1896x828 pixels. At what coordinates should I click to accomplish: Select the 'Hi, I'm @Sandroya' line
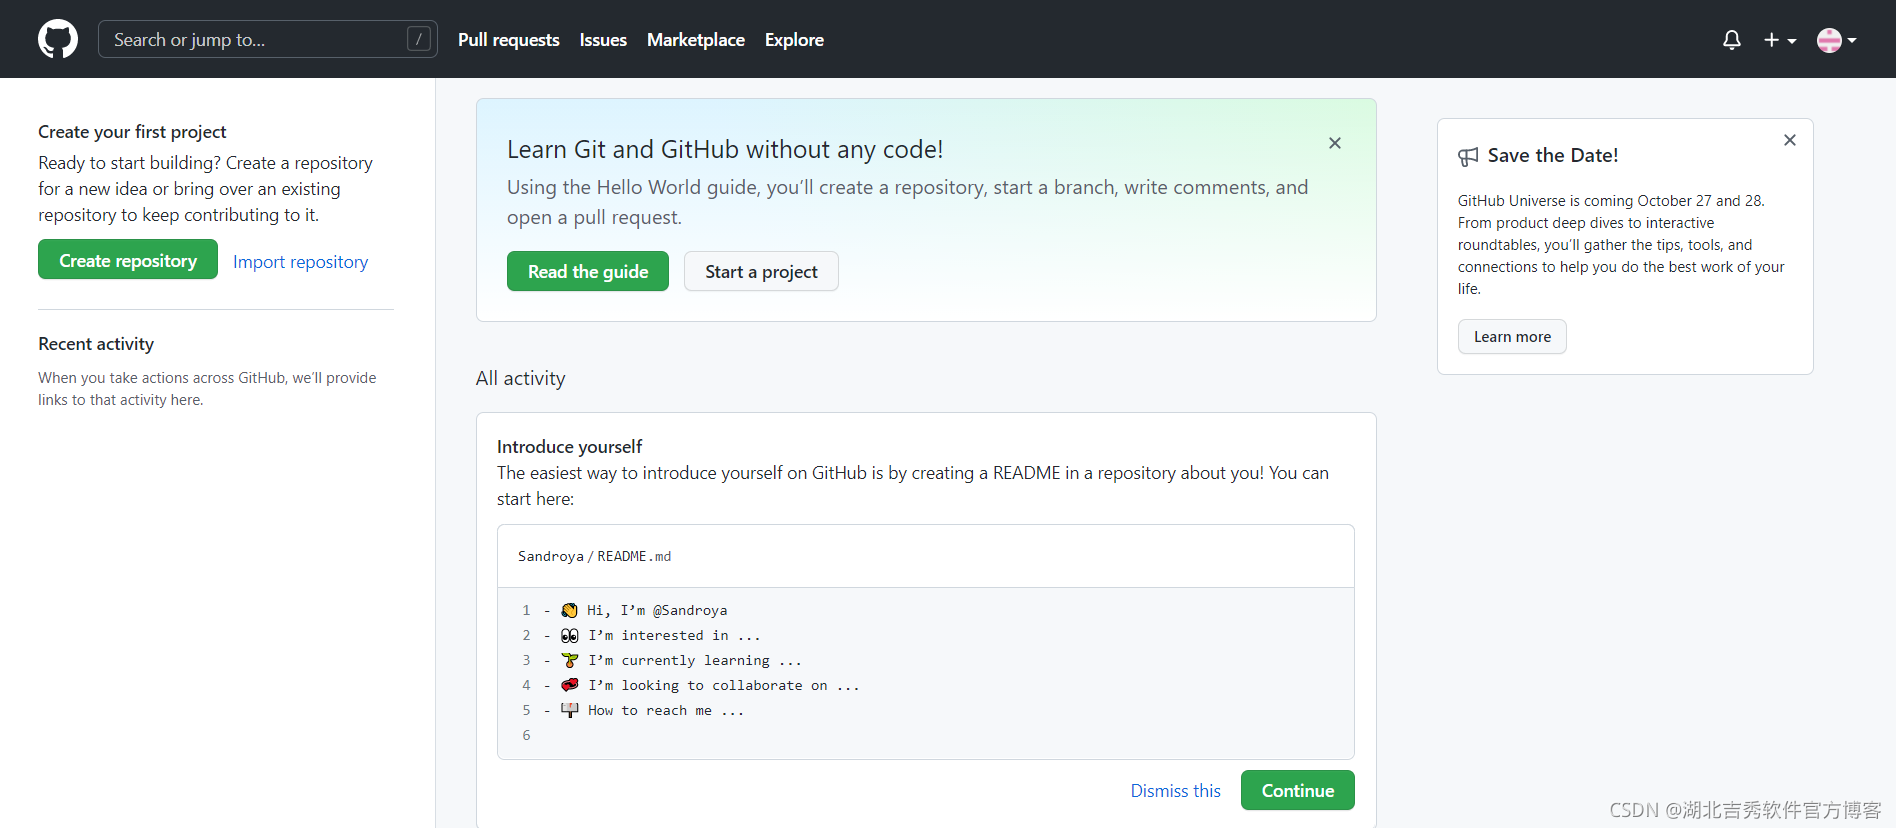(x=657, y=610)
